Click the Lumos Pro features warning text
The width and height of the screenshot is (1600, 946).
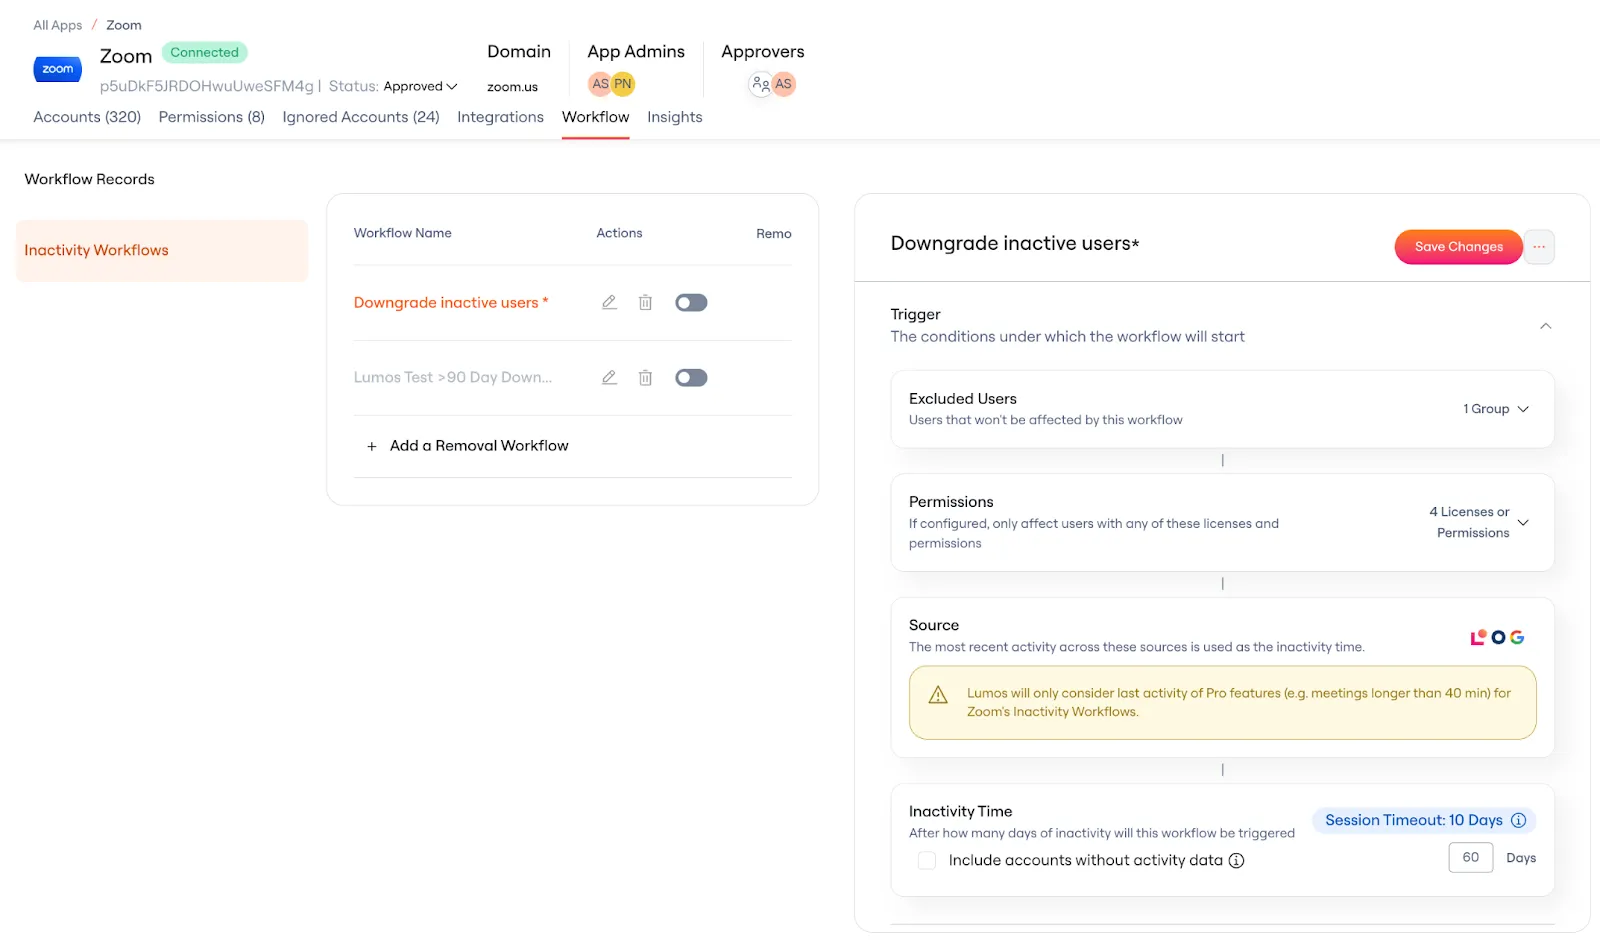click(x=1239, y=702)
